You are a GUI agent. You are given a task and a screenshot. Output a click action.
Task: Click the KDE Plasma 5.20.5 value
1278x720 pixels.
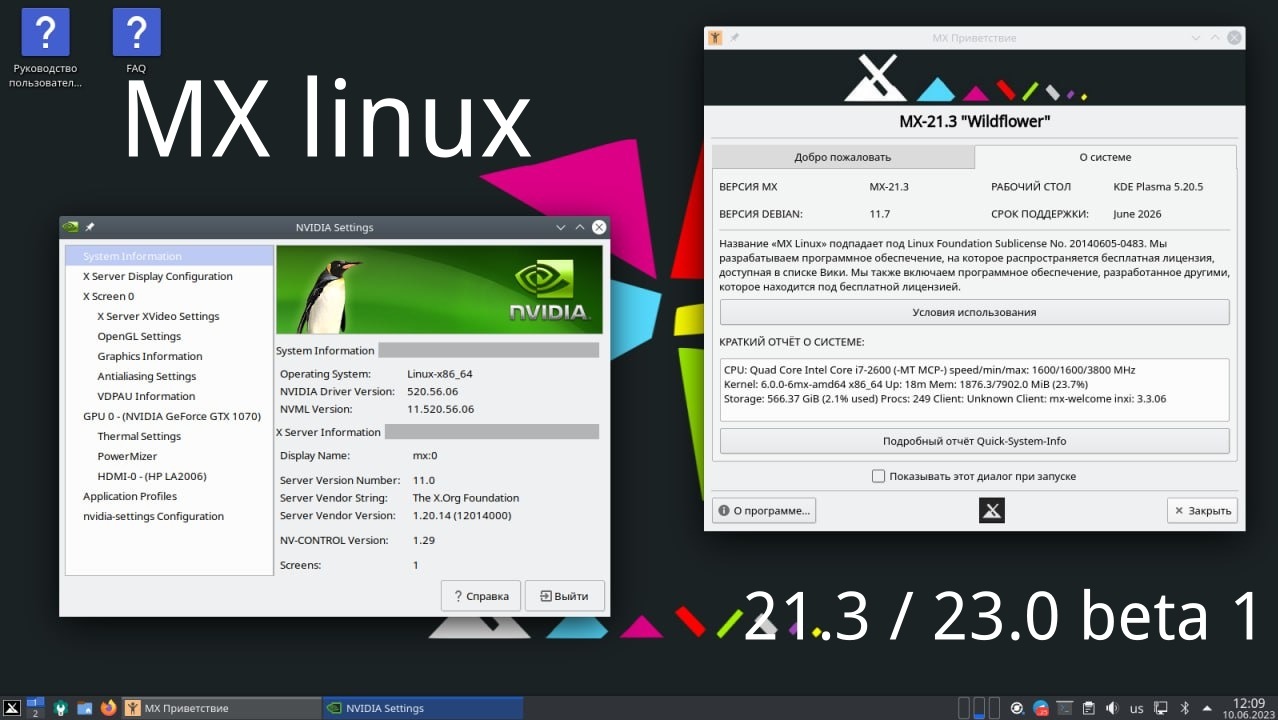(x=1158, y=187)
